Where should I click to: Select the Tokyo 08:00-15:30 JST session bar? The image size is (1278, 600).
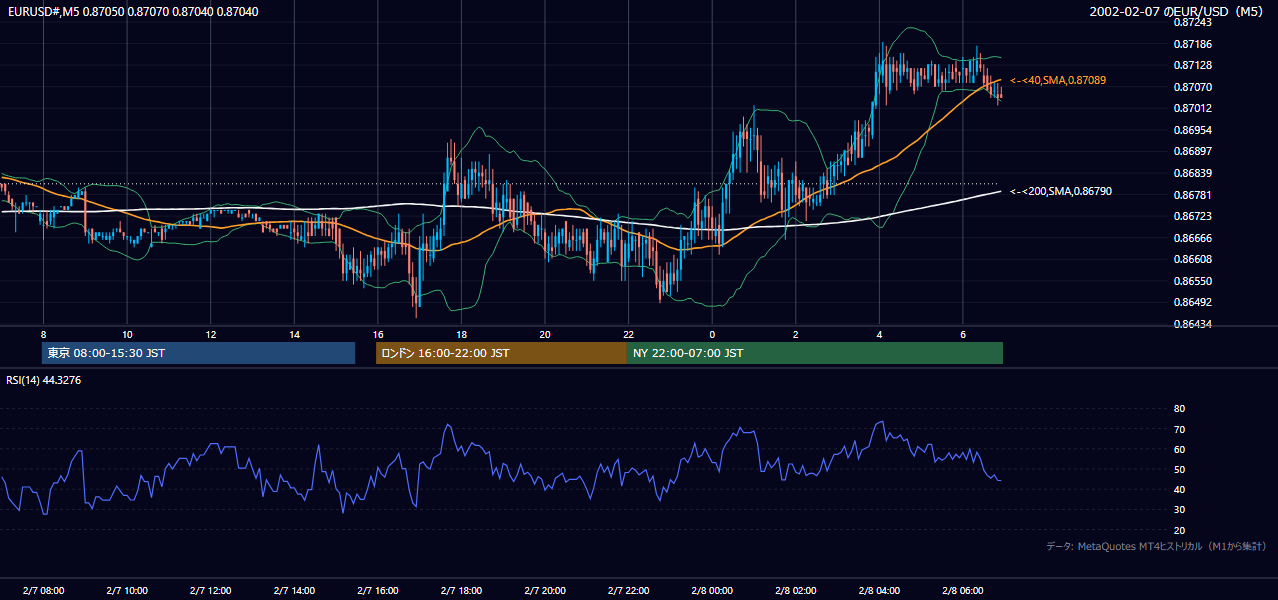[x=198, y=353]
